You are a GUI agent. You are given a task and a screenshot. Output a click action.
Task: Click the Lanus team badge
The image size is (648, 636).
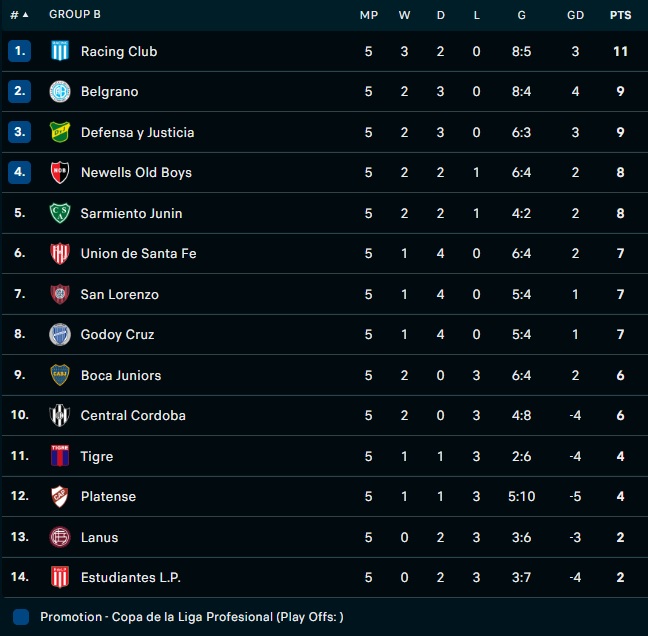click(60, 537)
